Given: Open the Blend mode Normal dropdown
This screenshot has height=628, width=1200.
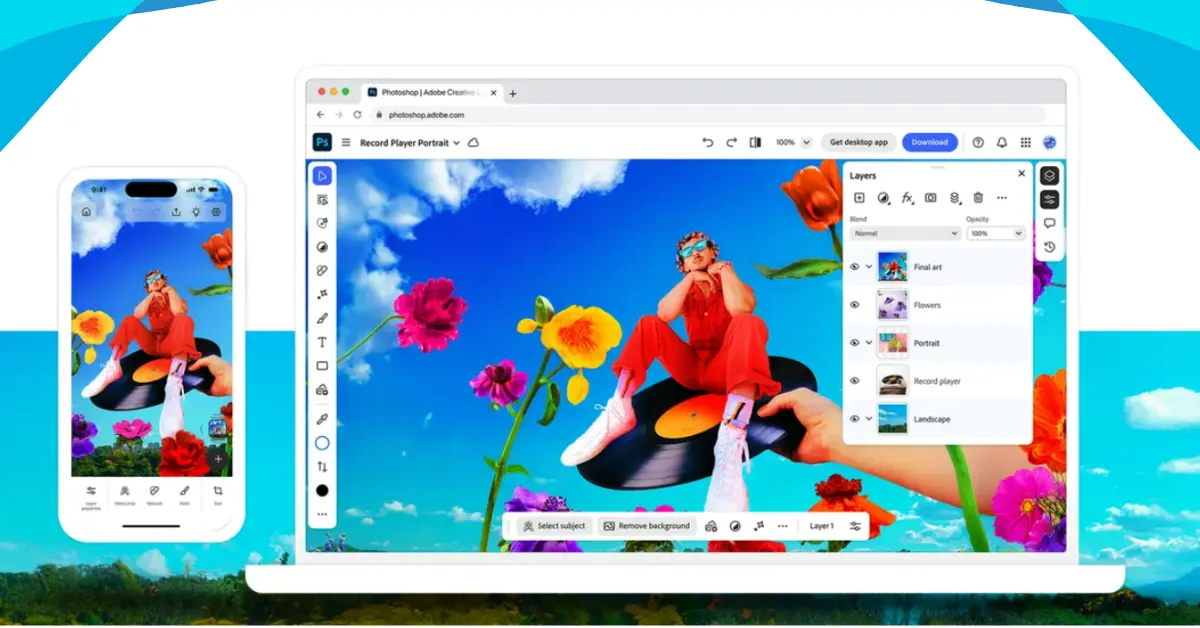Looking at the screenshot, I should [905, 233].
